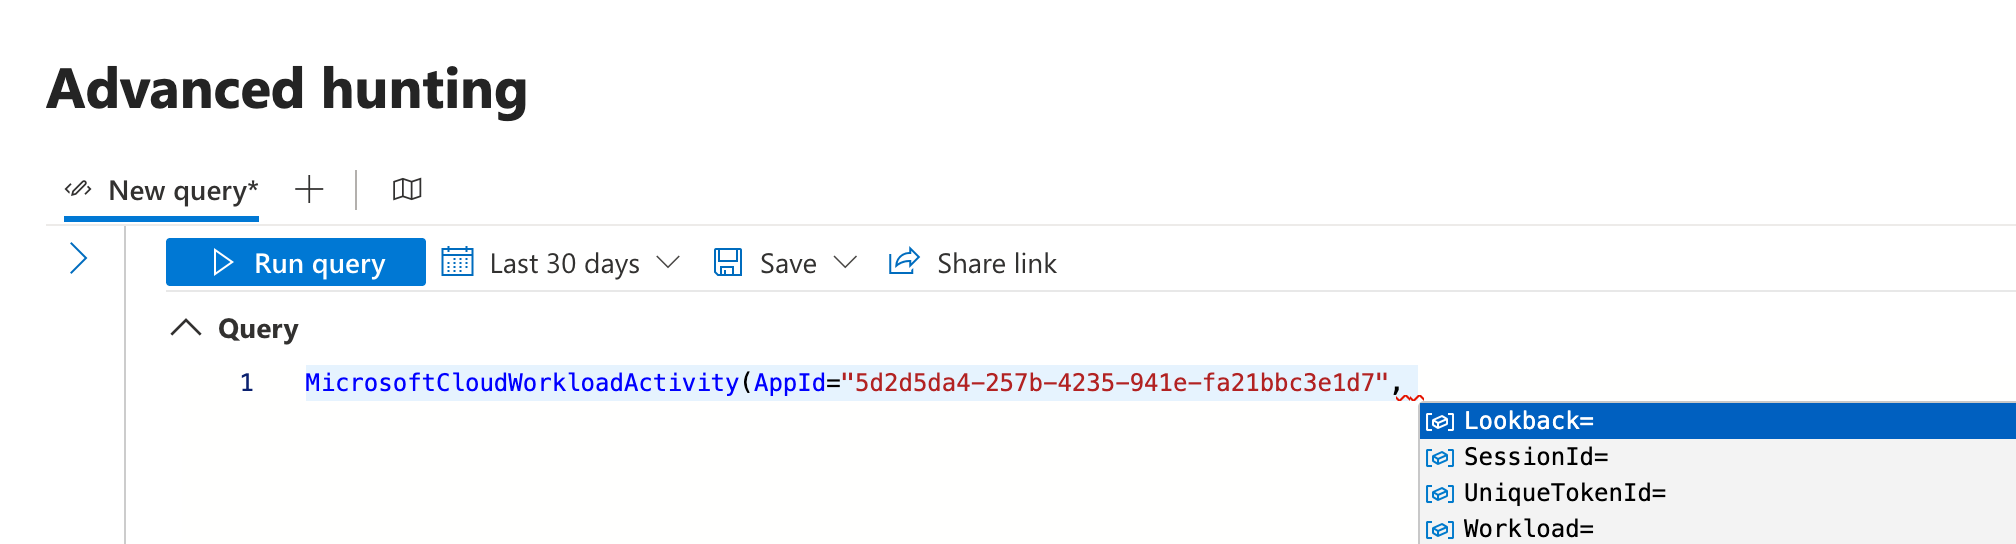Click the MicrosoftCloudWorkloadActivity function name
Viewport: 2016px width, 544px height.
tap(521, 383)
